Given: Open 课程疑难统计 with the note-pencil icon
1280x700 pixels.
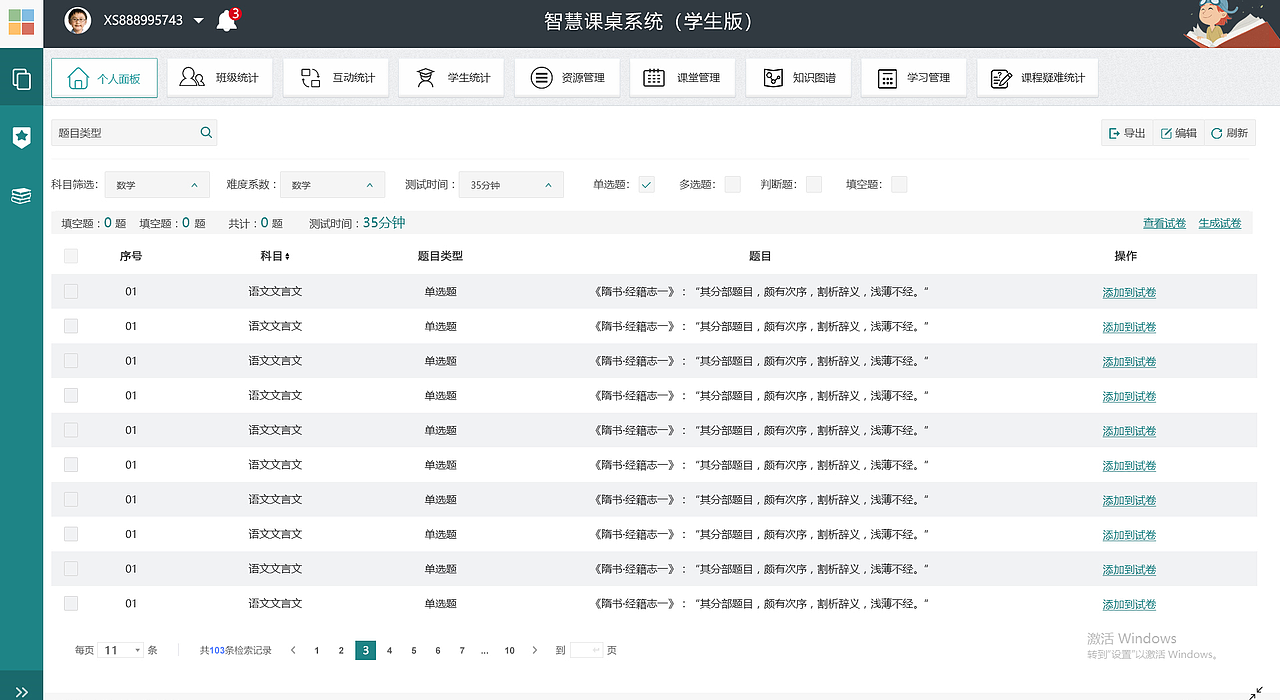Looking at the screenshot, I should pos(1038,78).
